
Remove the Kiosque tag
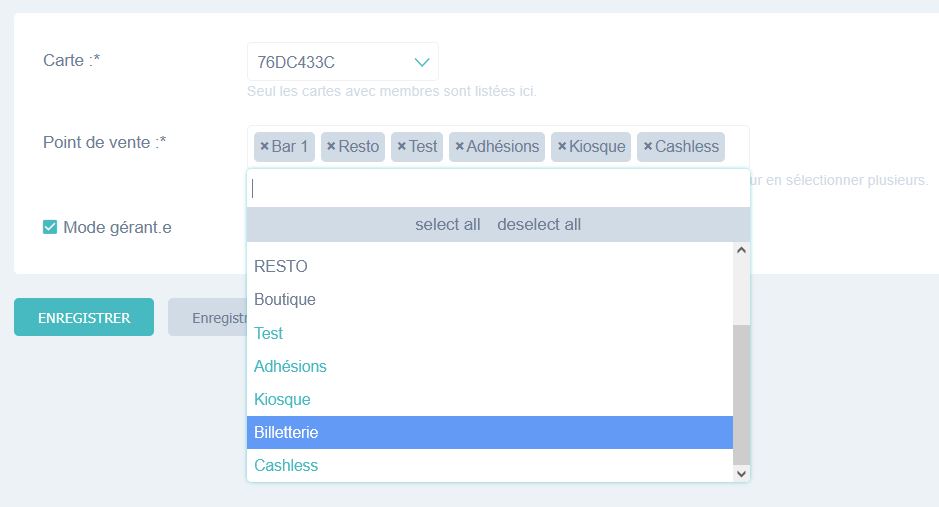562,147
